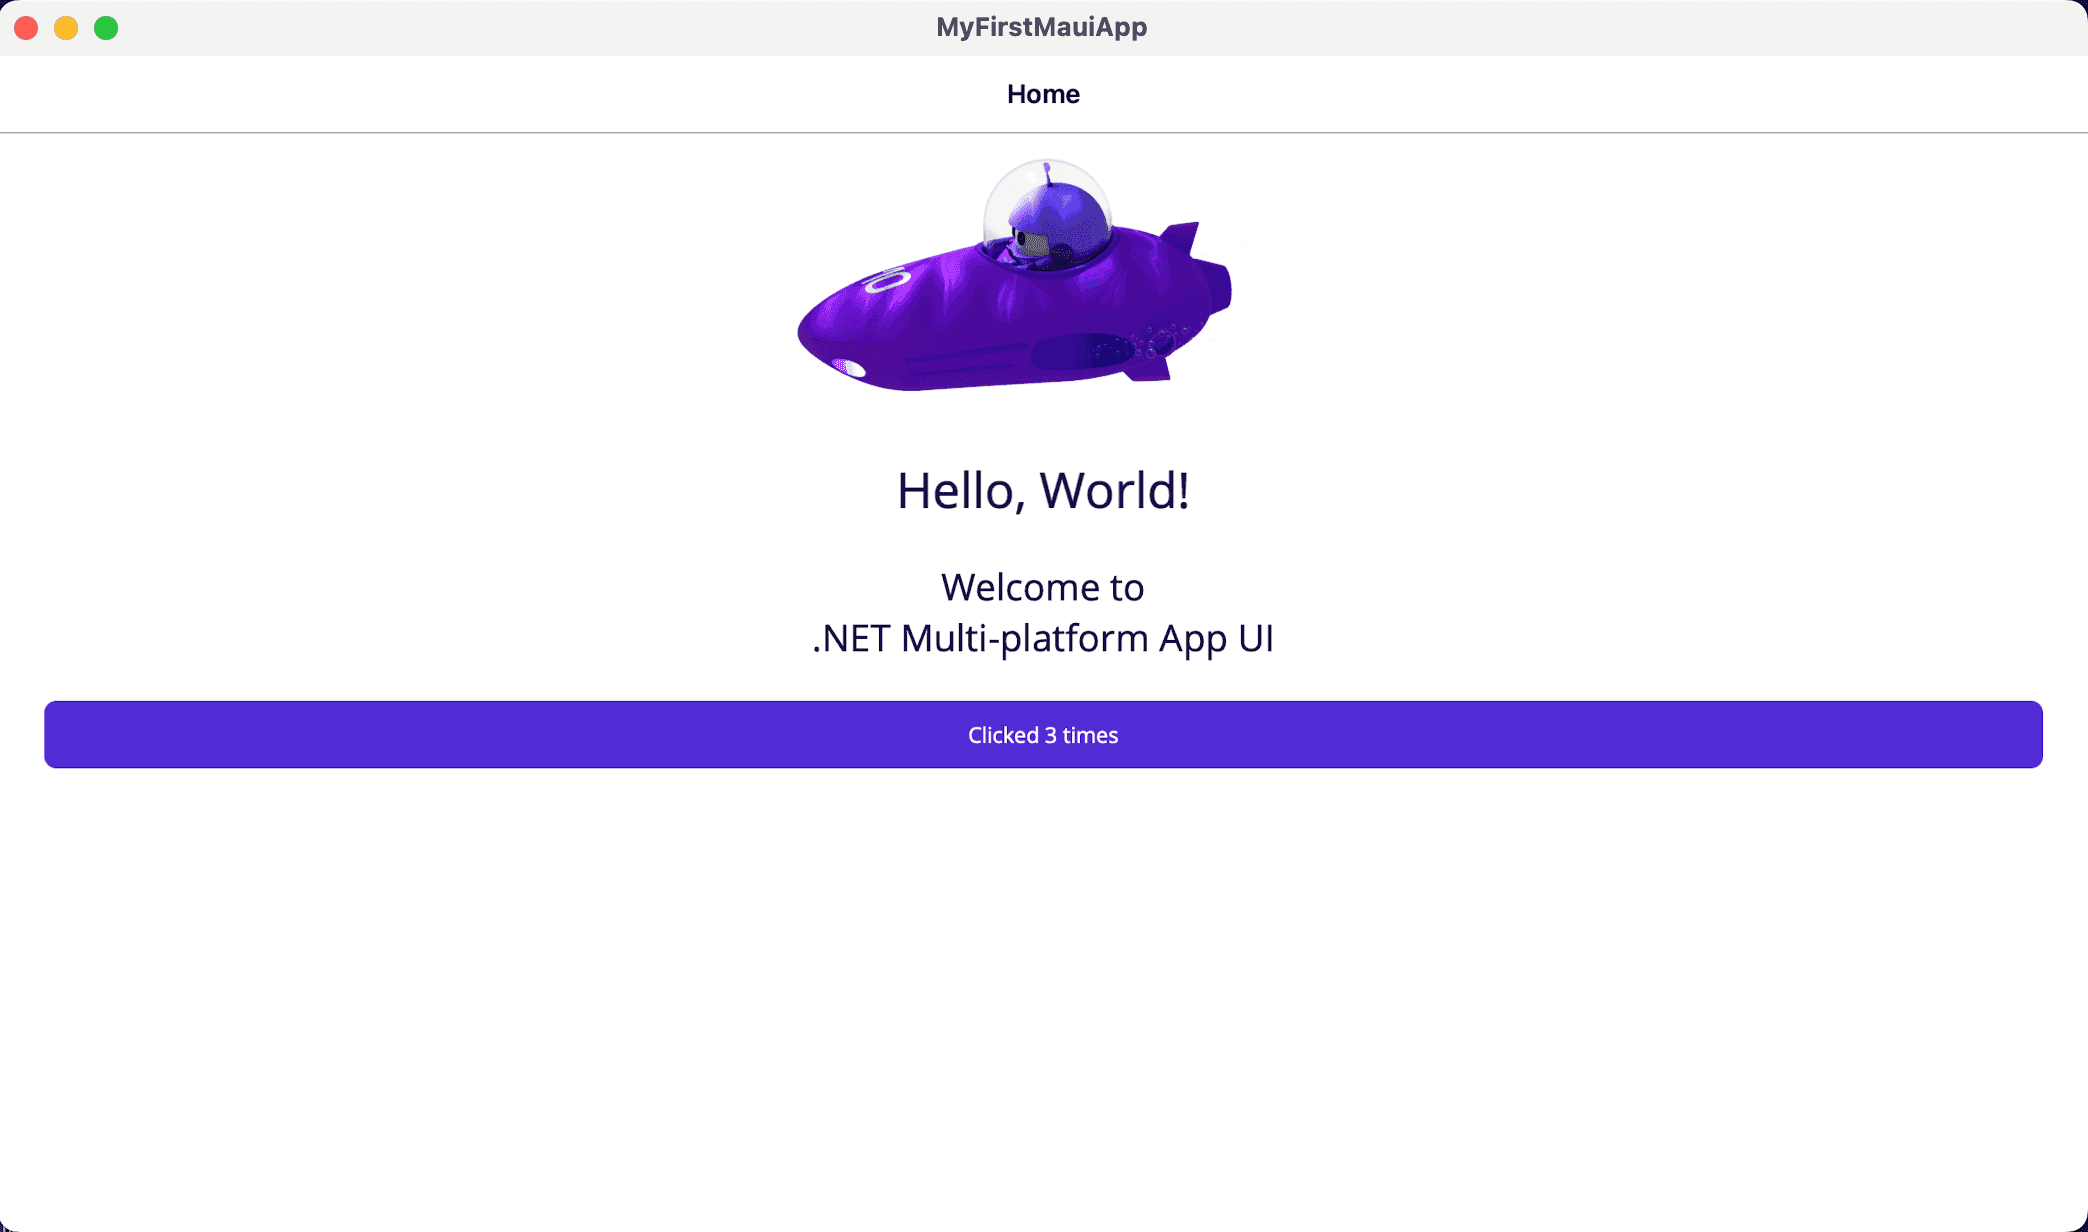Click the antenna on the robot's head
Image resolution: width=2088 pixels, height=1232 pixels.
pos(1046,174)
